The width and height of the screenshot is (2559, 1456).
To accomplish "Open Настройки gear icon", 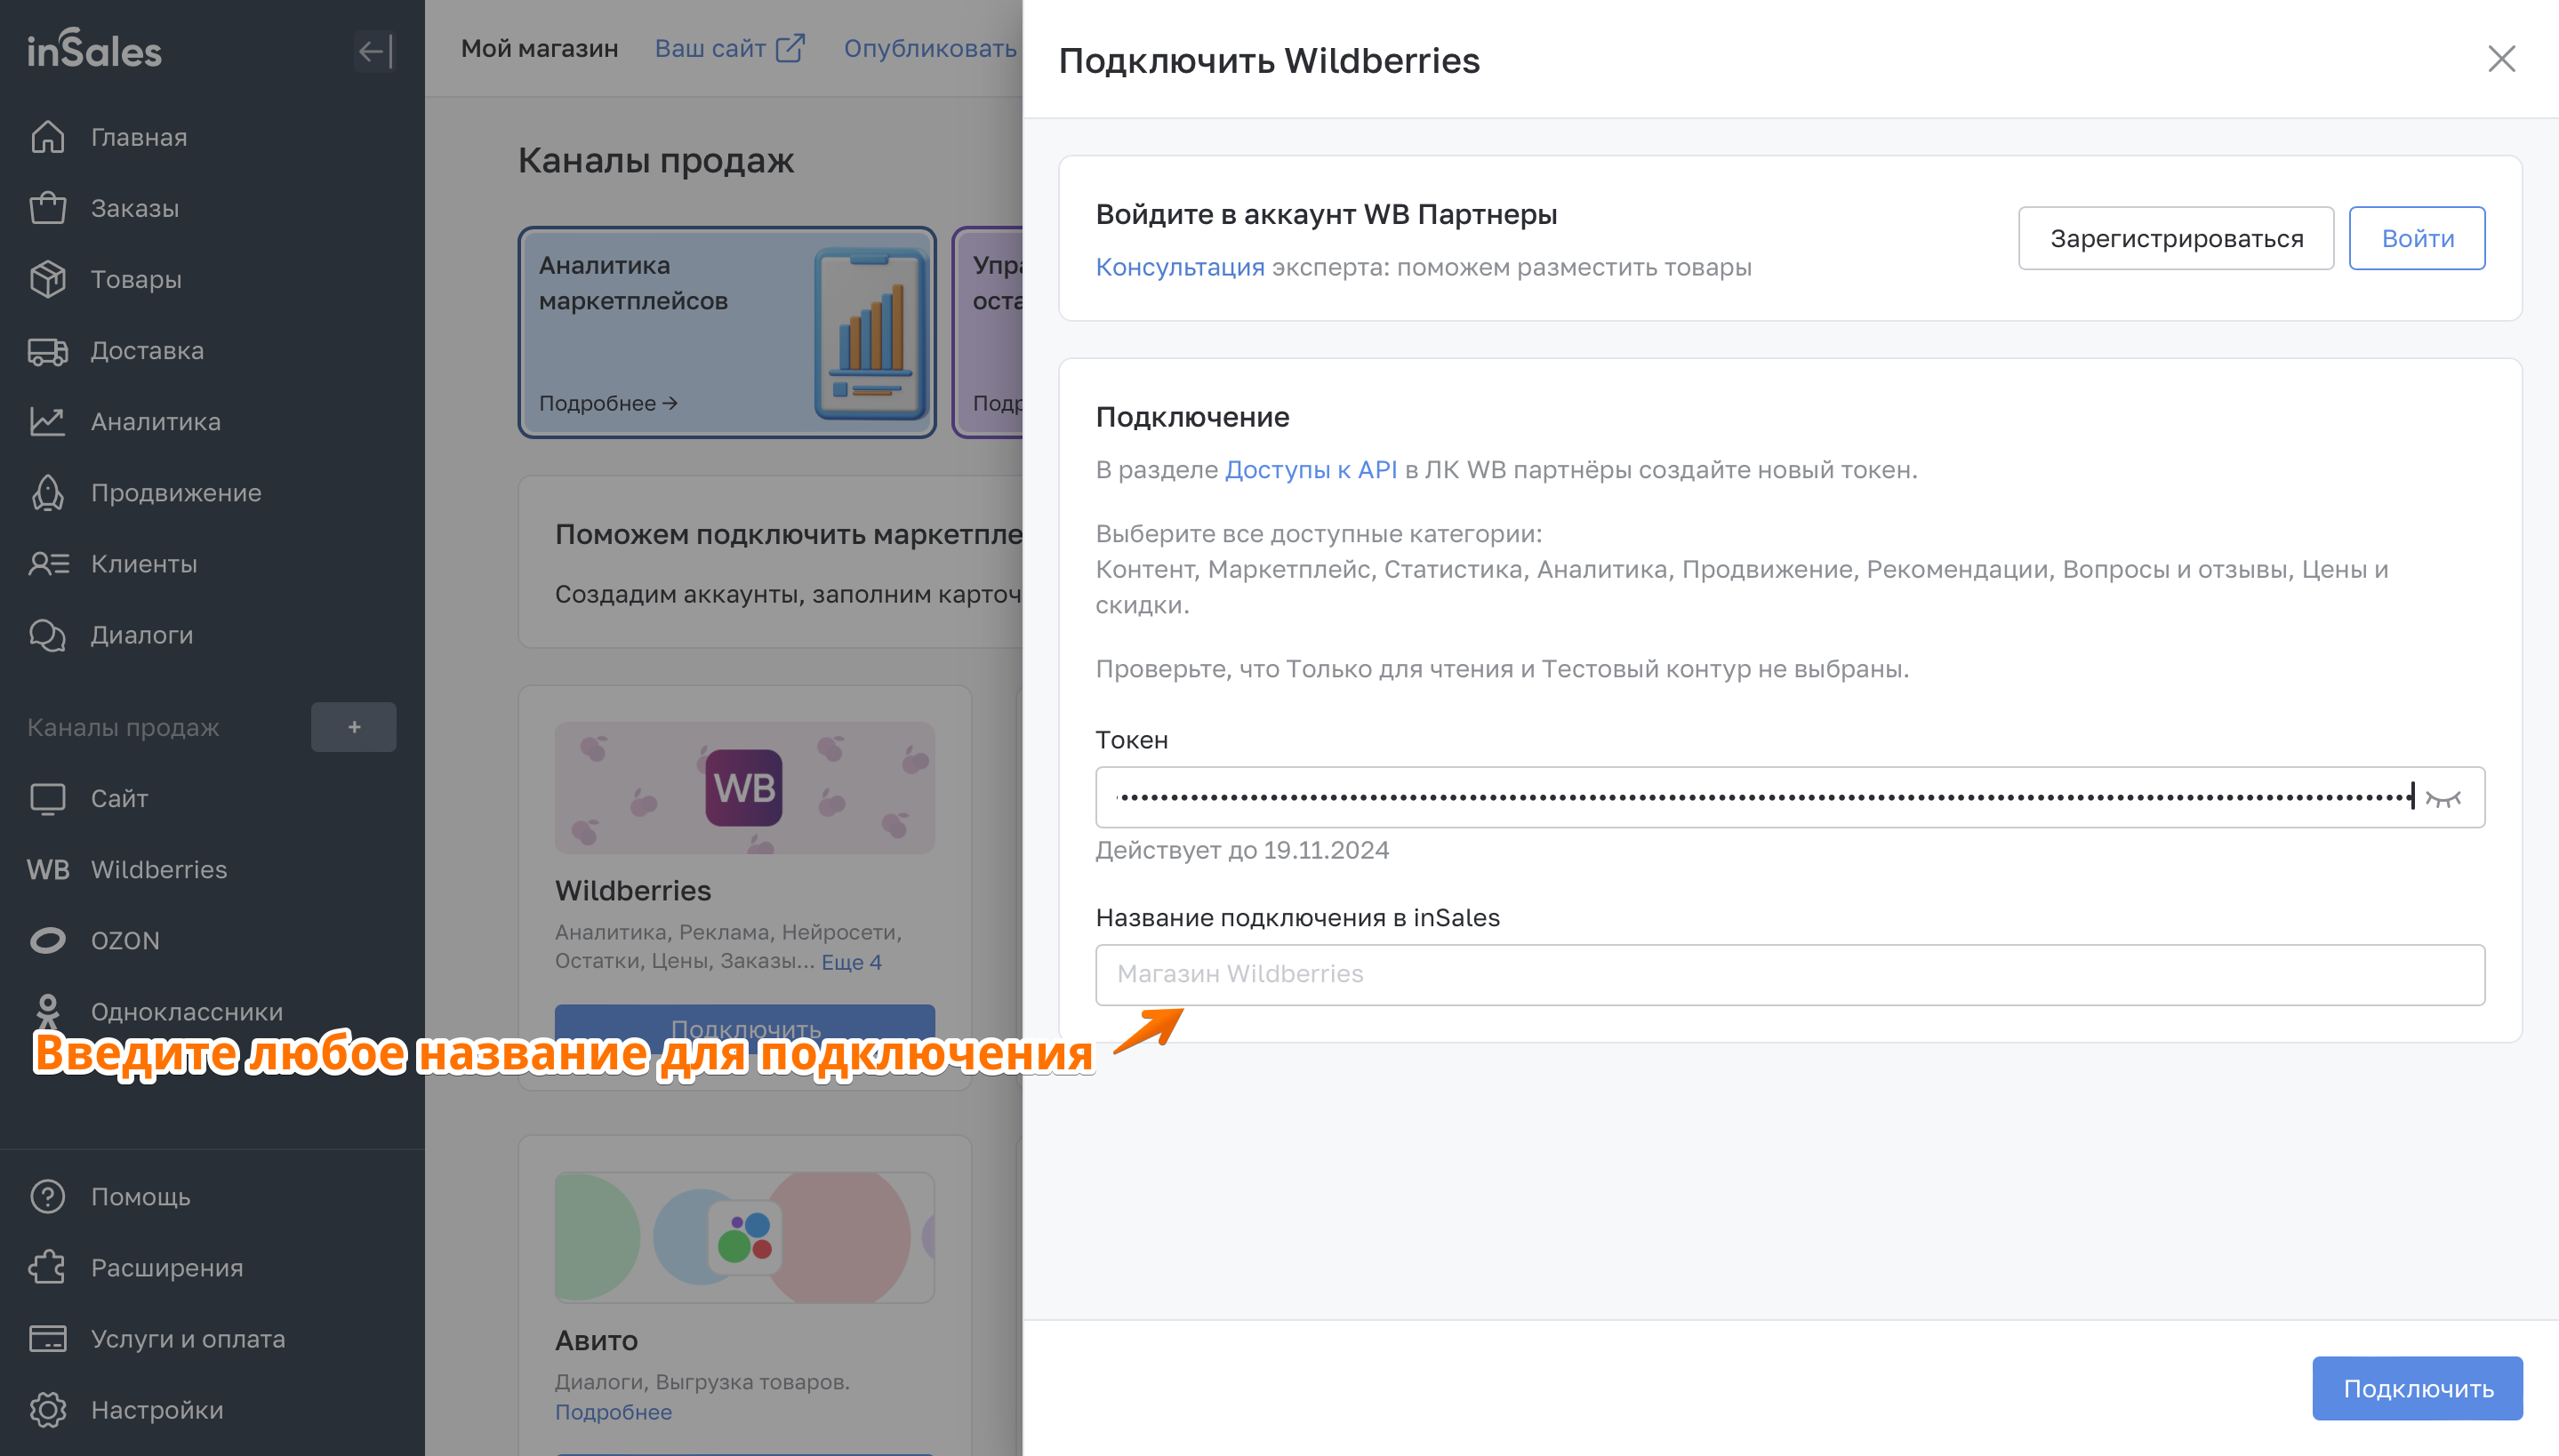I will tap(47, 1410).
